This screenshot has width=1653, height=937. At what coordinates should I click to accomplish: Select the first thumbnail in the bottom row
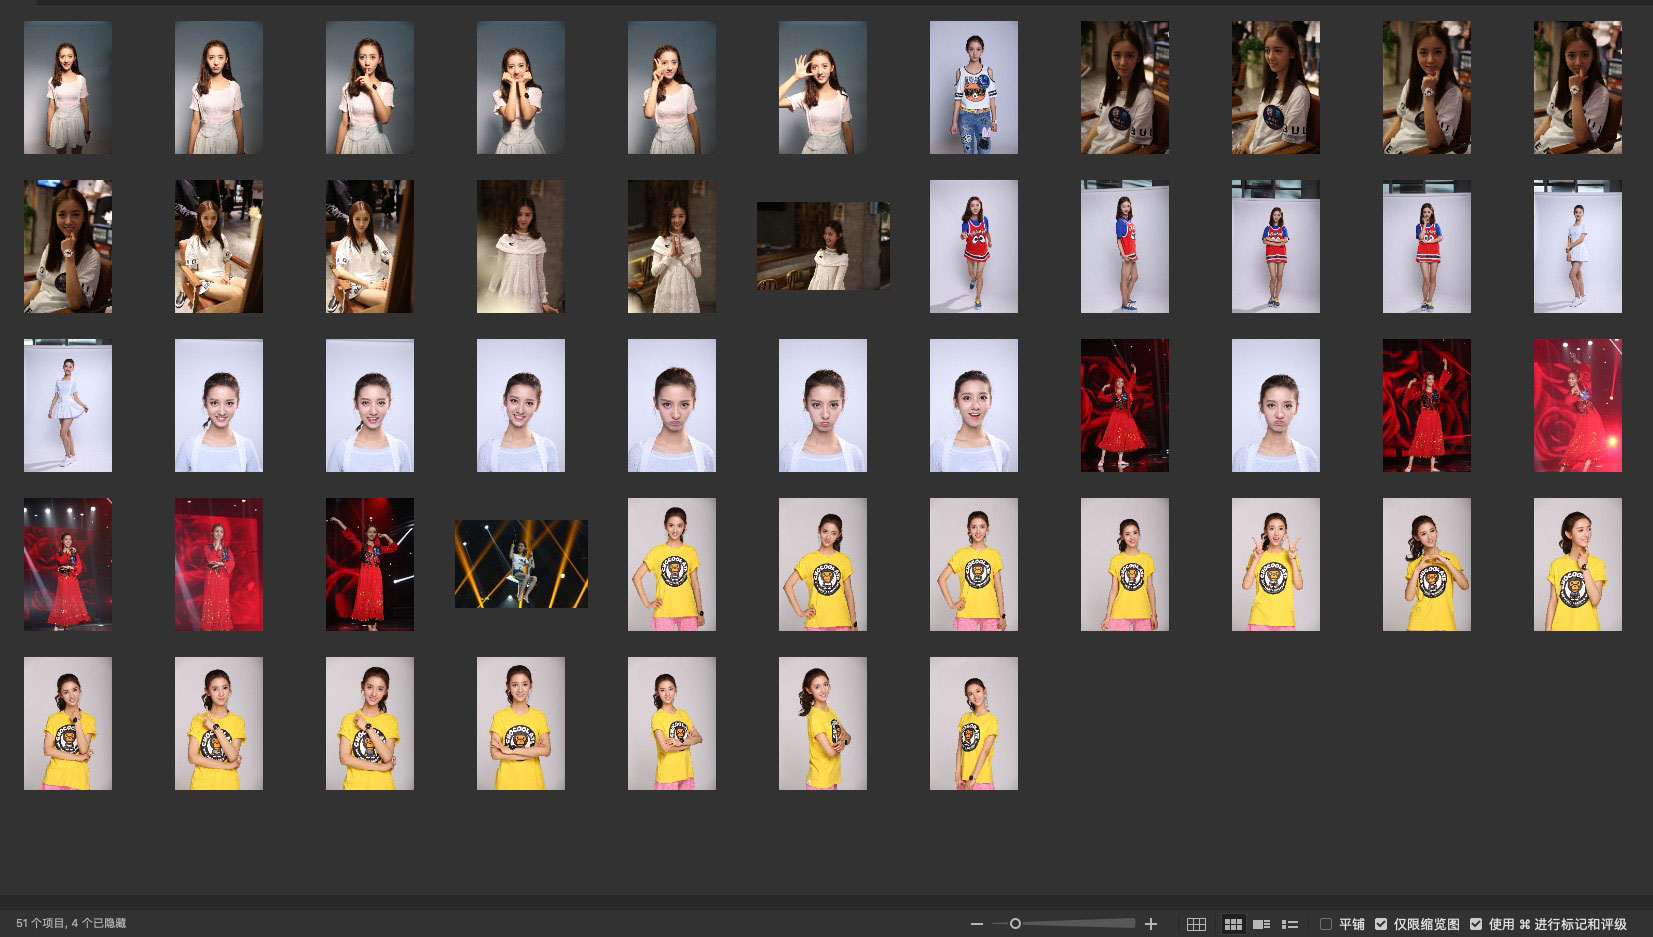(x=68, y=723)
